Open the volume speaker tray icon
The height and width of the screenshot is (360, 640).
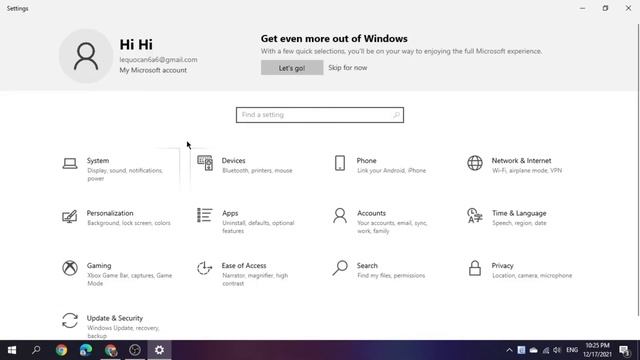[x=557, y=350]
